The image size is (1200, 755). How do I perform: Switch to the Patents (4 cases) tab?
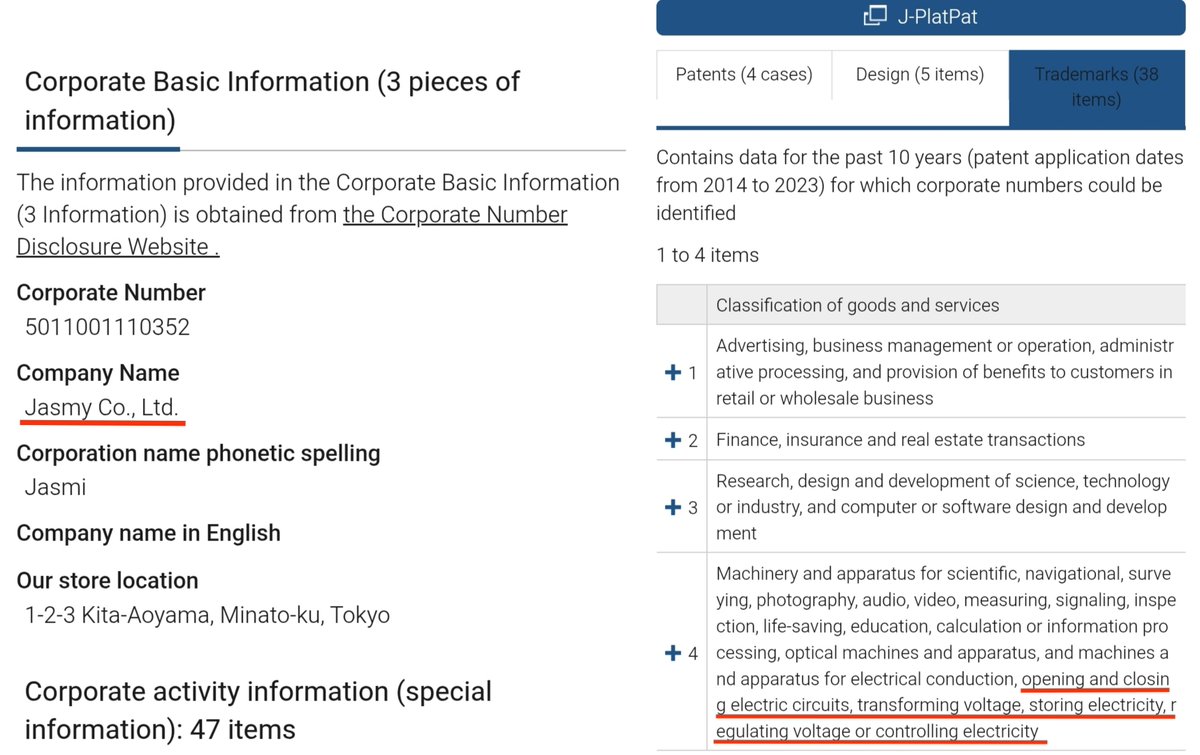tap(744, 75)
